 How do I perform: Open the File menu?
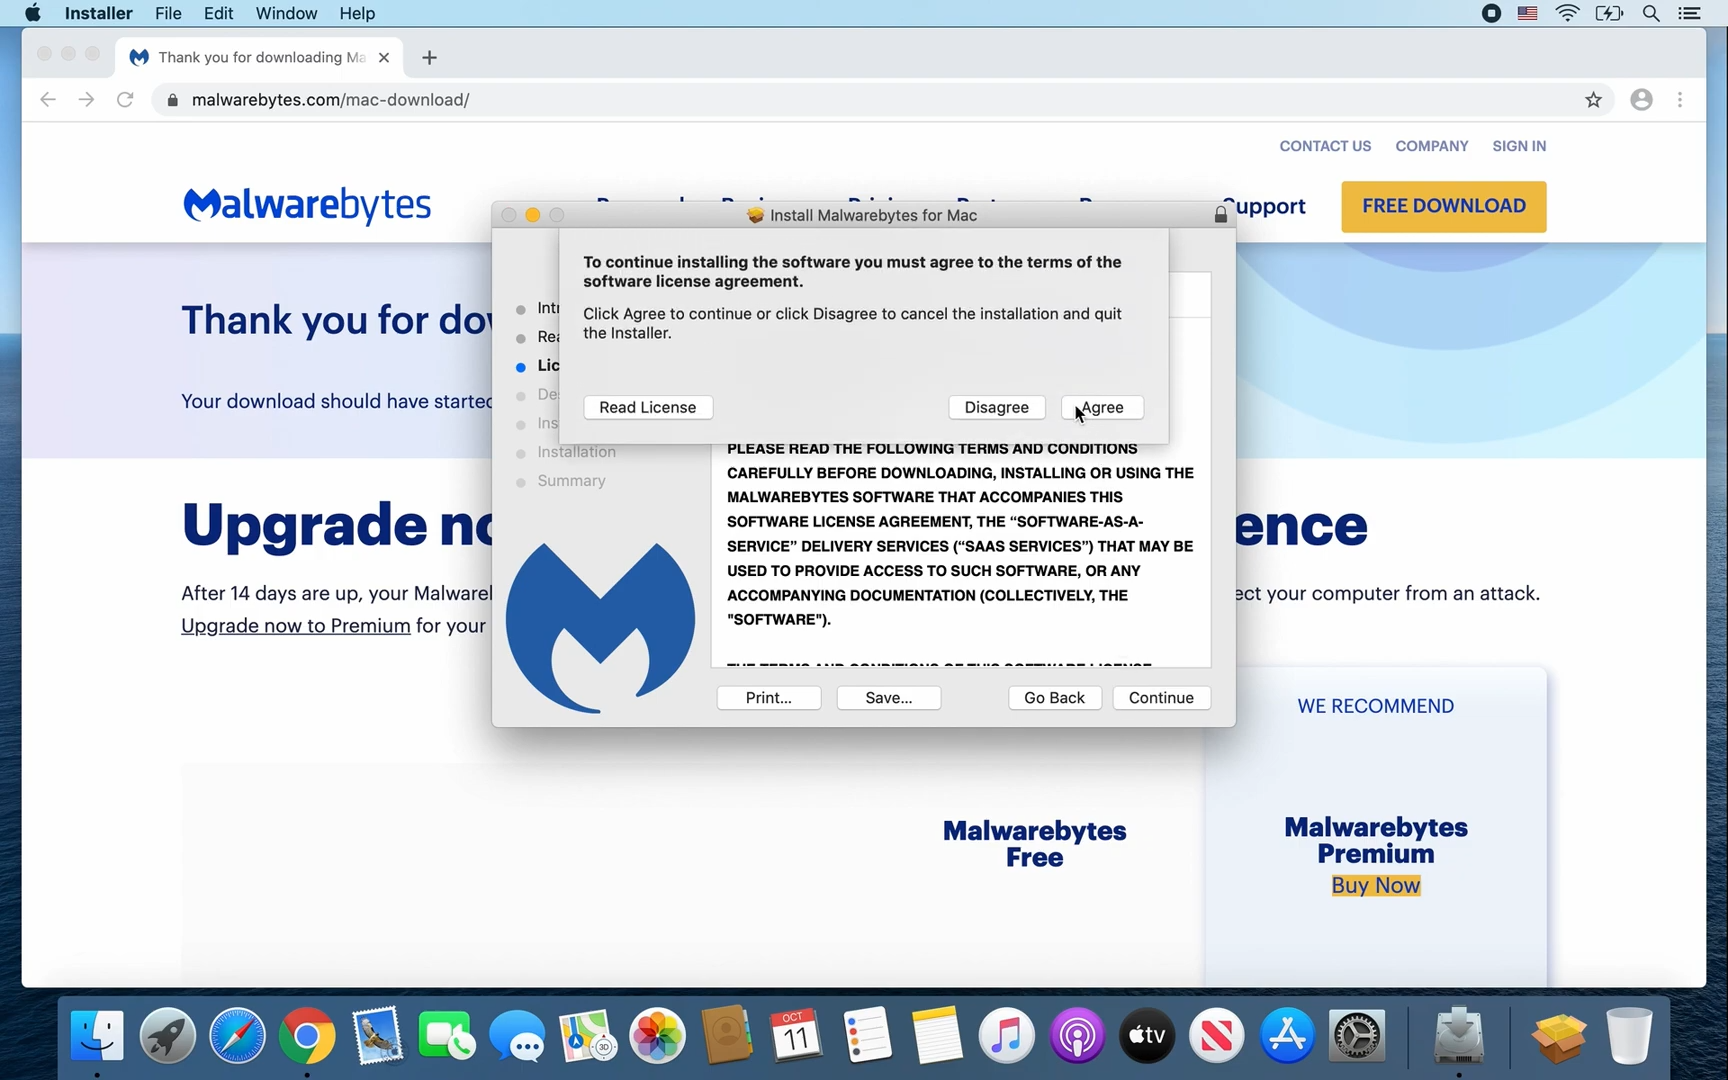pyautogui.click(x=168, y=13)
